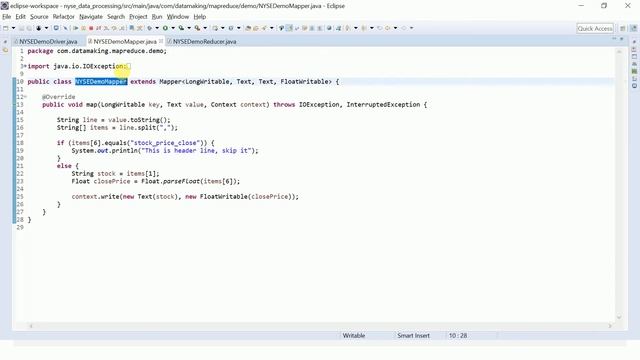Restore the minimized right view stack
The image size is (640, 360).
point(634,42)
